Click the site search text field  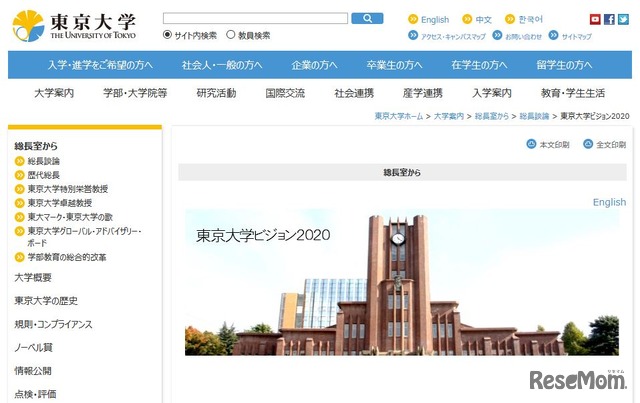256,18
